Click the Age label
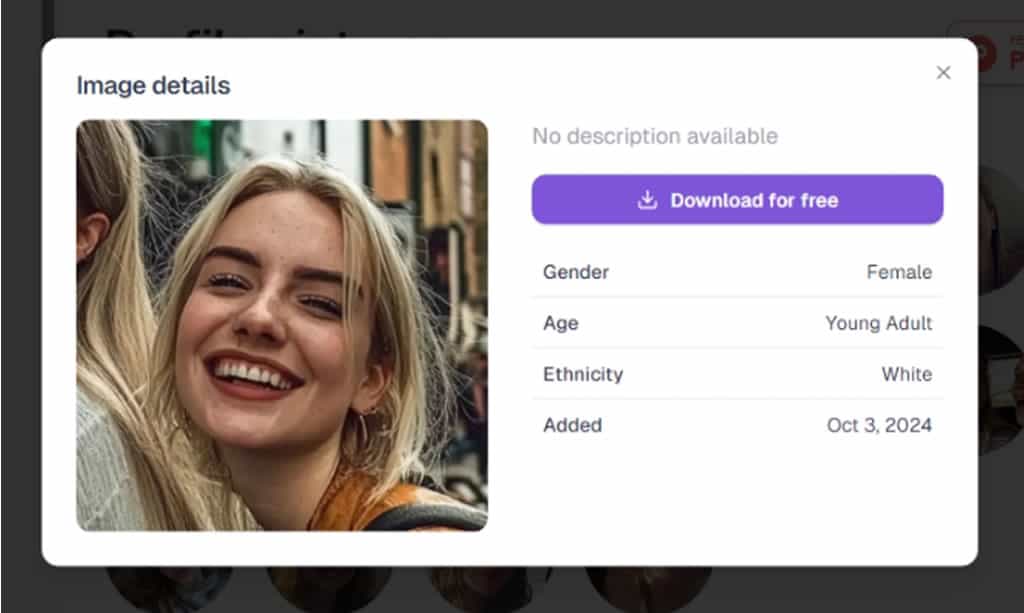Viewport: 1024px width, 613px height. click(x=561, y=323)
